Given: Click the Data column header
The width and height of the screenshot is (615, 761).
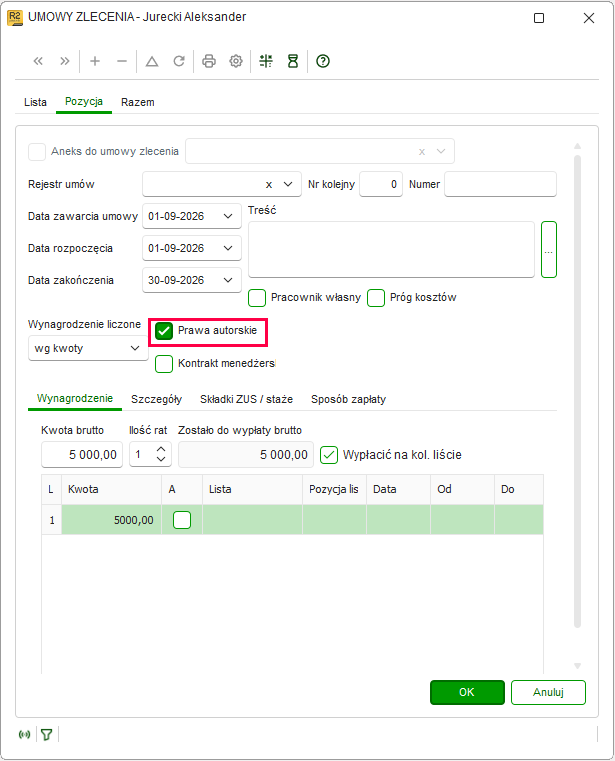Looking at the screenshot, I should (399, 489).
